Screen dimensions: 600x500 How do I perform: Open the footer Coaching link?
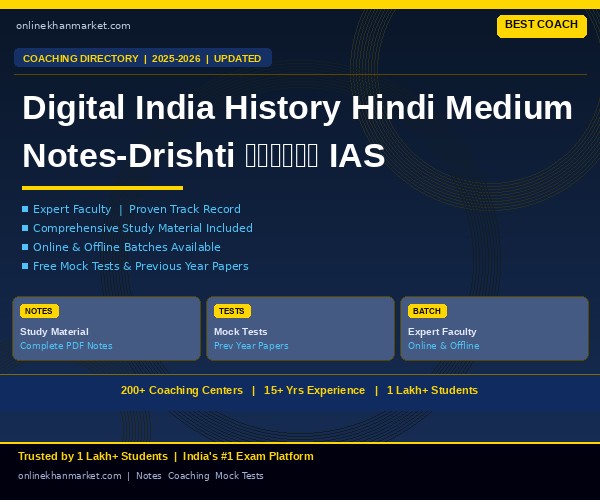pos(189,476)
